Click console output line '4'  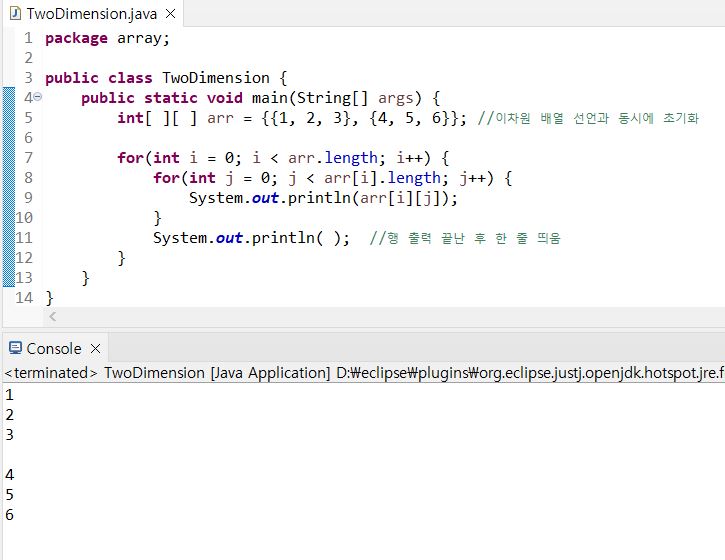(10, 475)
